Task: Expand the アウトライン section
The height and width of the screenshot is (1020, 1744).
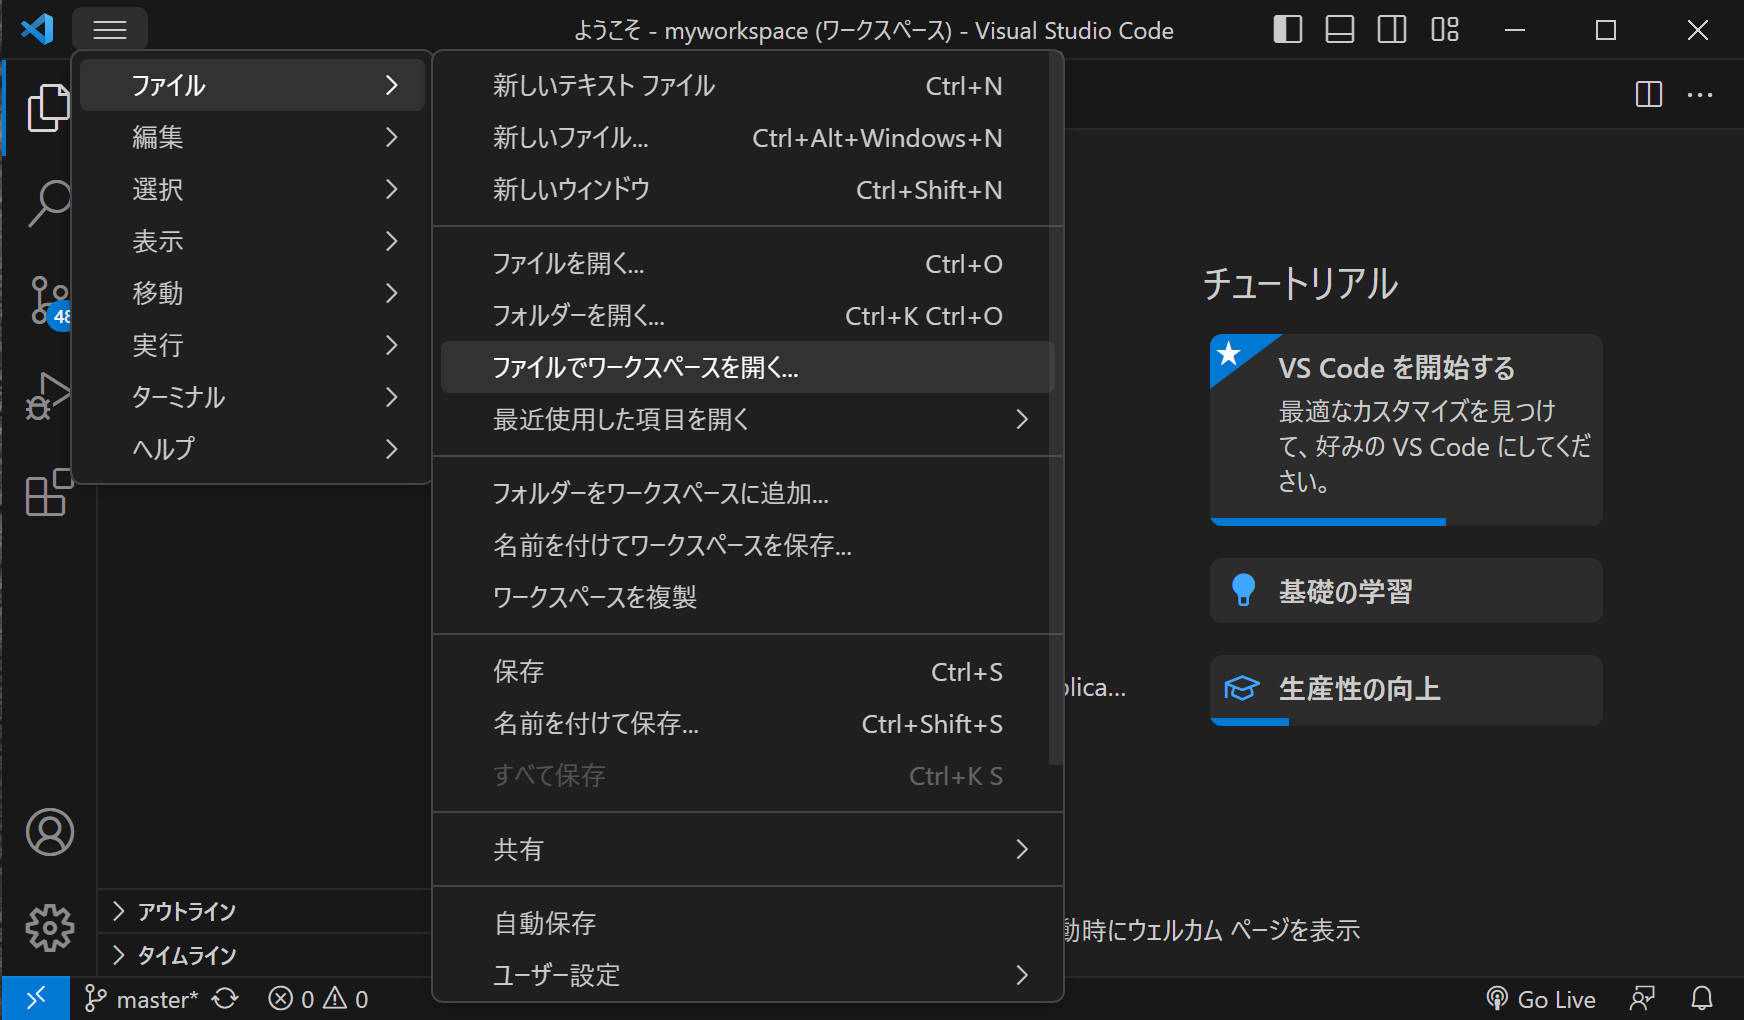Action: click(265, 911)
